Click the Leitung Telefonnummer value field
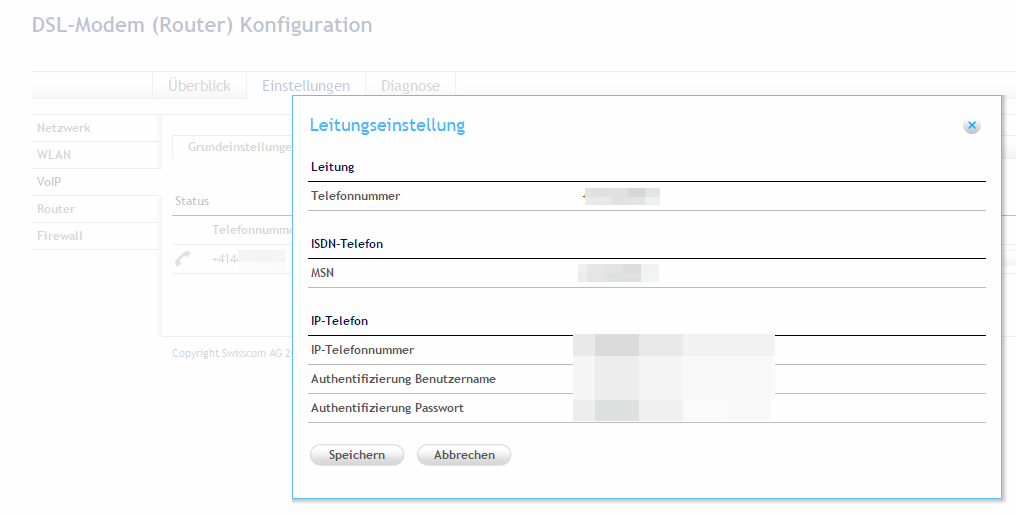The image size is (1016, 516). [621, 196]
